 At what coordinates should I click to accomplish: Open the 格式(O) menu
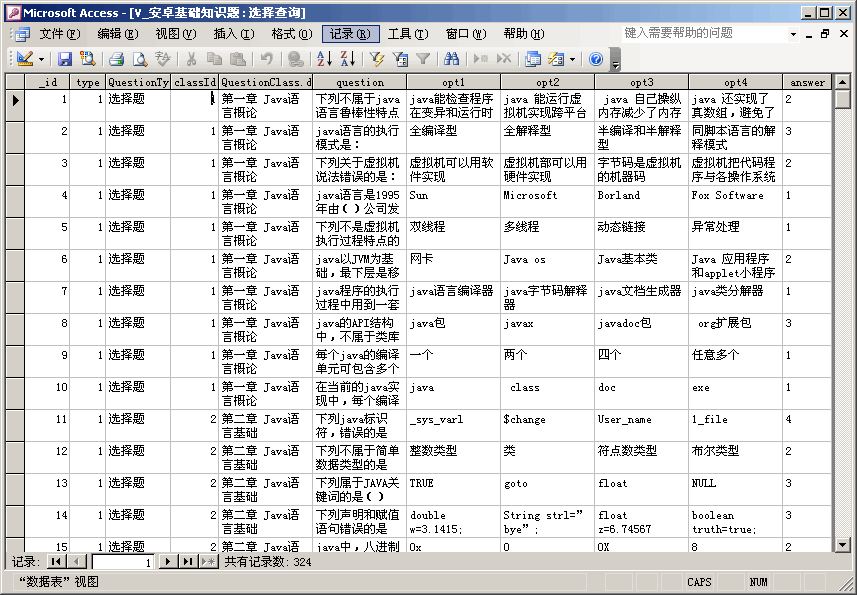(292, 34)
